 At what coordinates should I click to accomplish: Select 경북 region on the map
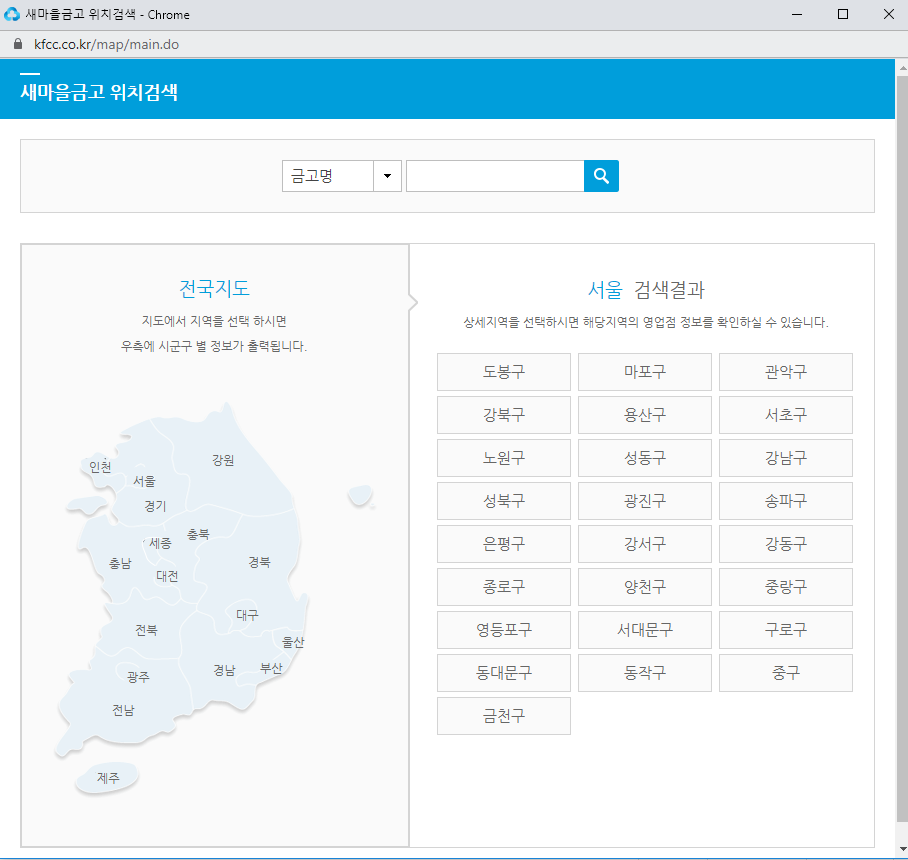(259, 562)
